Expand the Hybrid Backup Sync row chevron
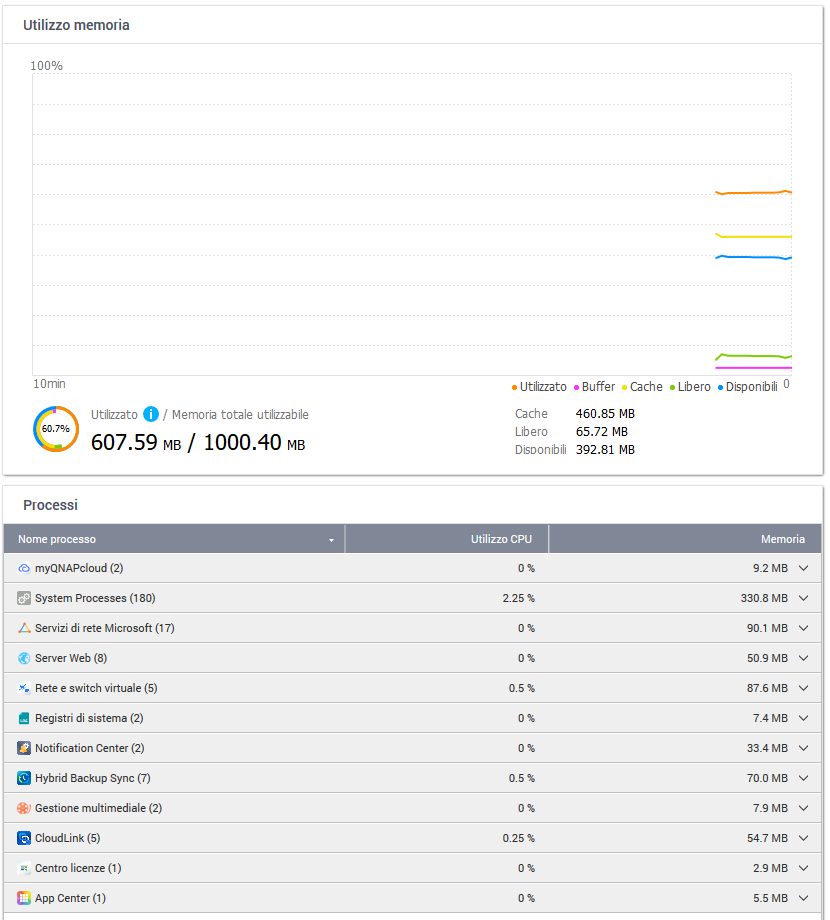Viewport: 830px width, 920px height. coord(803,778)
